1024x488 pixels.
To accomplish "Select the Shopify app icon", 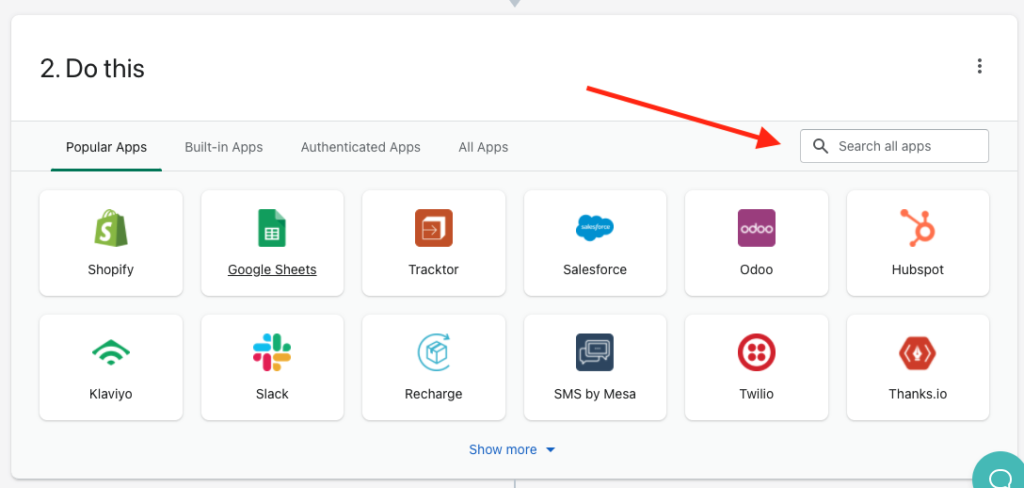I will click(x=110, y=228).
